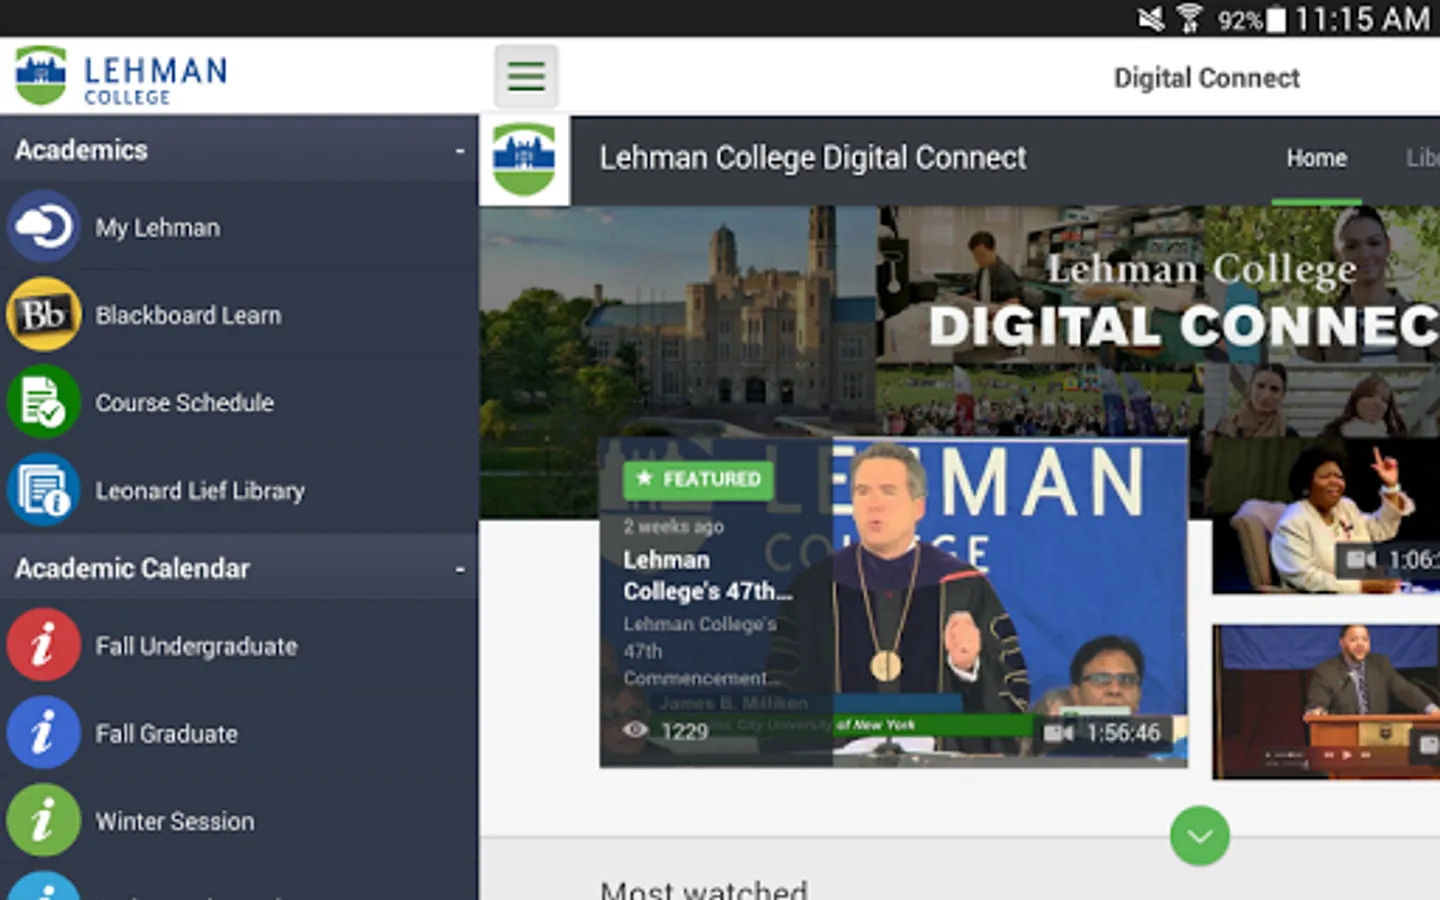Open the podium speaker video thumbnail
The image size is (1440, 900).
coord(1326,702)
